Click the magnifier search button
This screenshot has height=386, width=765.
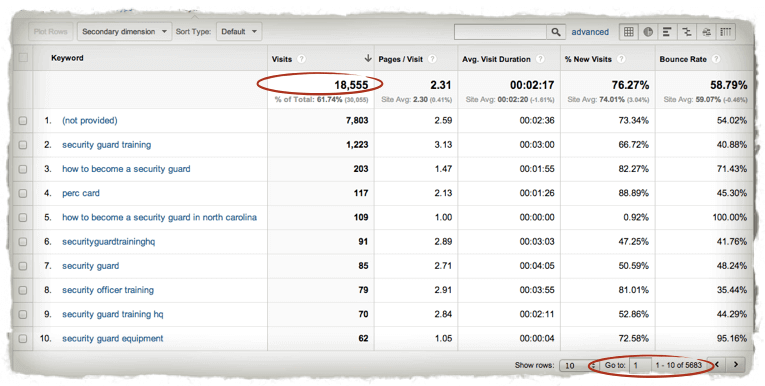click(x=556, y=32)
